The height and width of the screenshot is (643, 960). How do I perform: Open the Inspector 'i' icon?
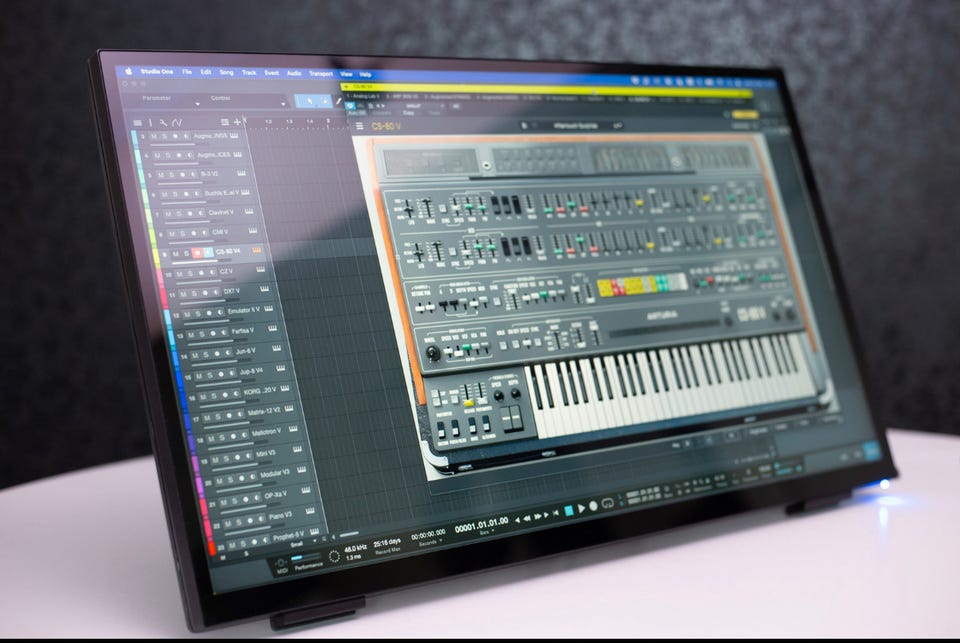click(x=151, y=122)
